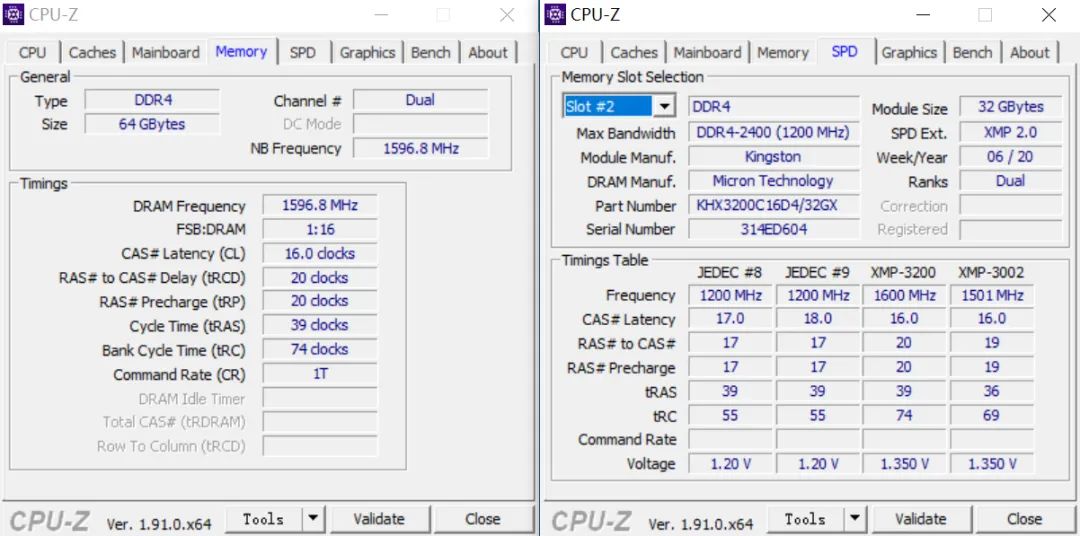Viewport: 1080px width, 536px height.
Task: Open About tab in right window
Action: pyautogui.click(x=1030, y=52)
